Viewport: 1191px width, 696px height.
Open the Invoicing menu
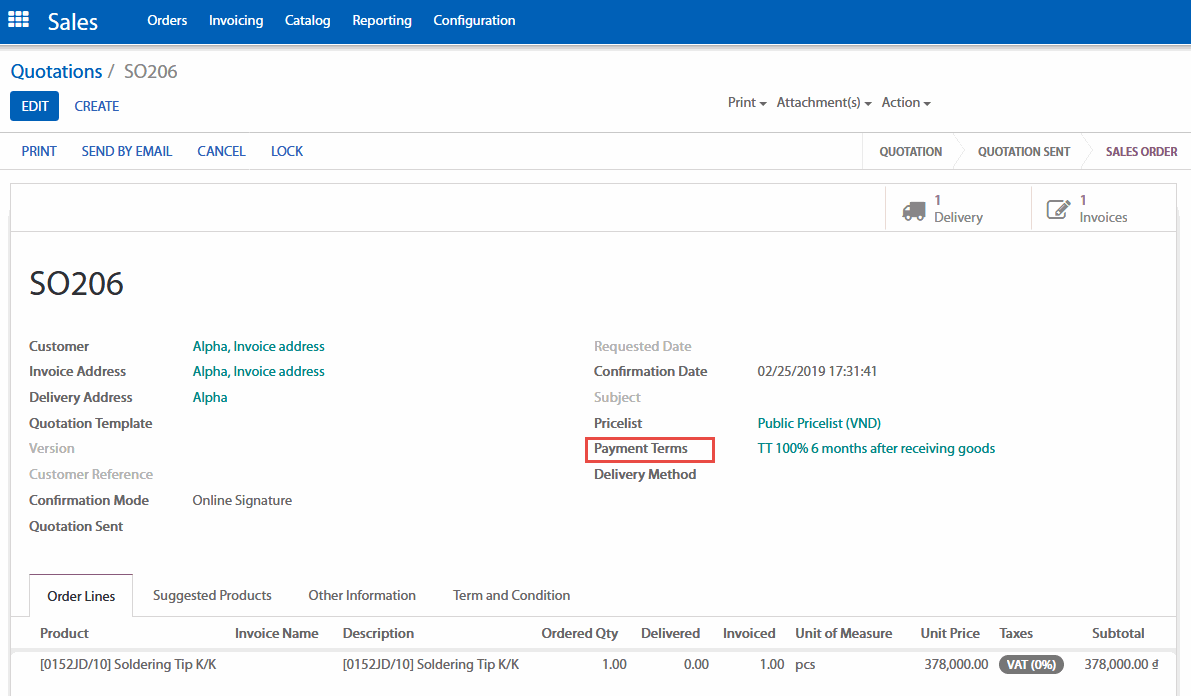[x=236, y=20]
